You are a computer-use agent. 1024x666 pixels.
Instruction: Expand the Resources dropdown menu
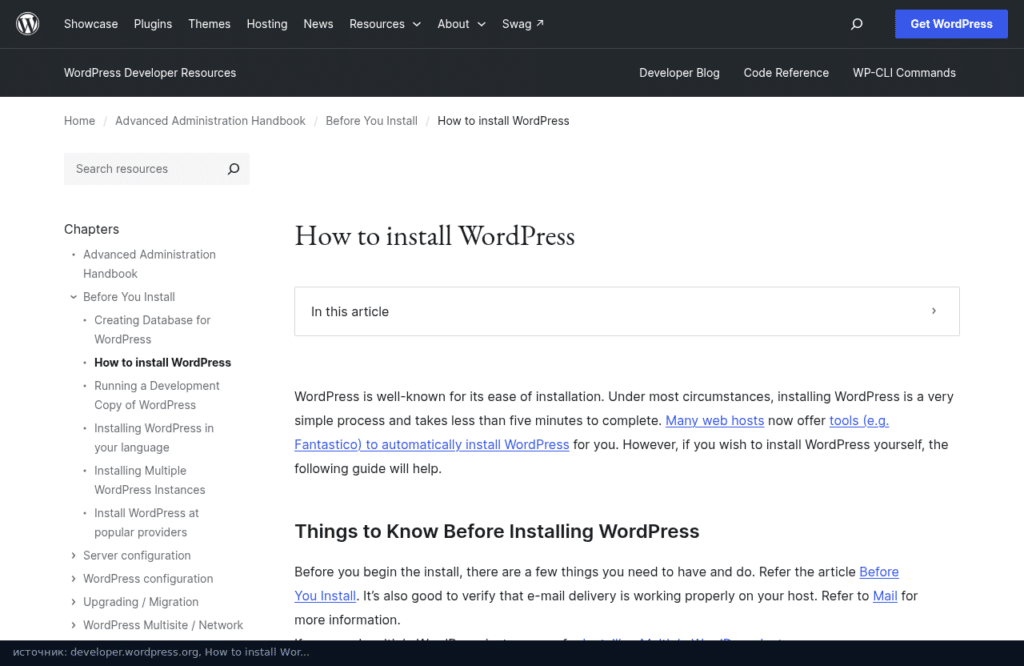coord(385,24)
